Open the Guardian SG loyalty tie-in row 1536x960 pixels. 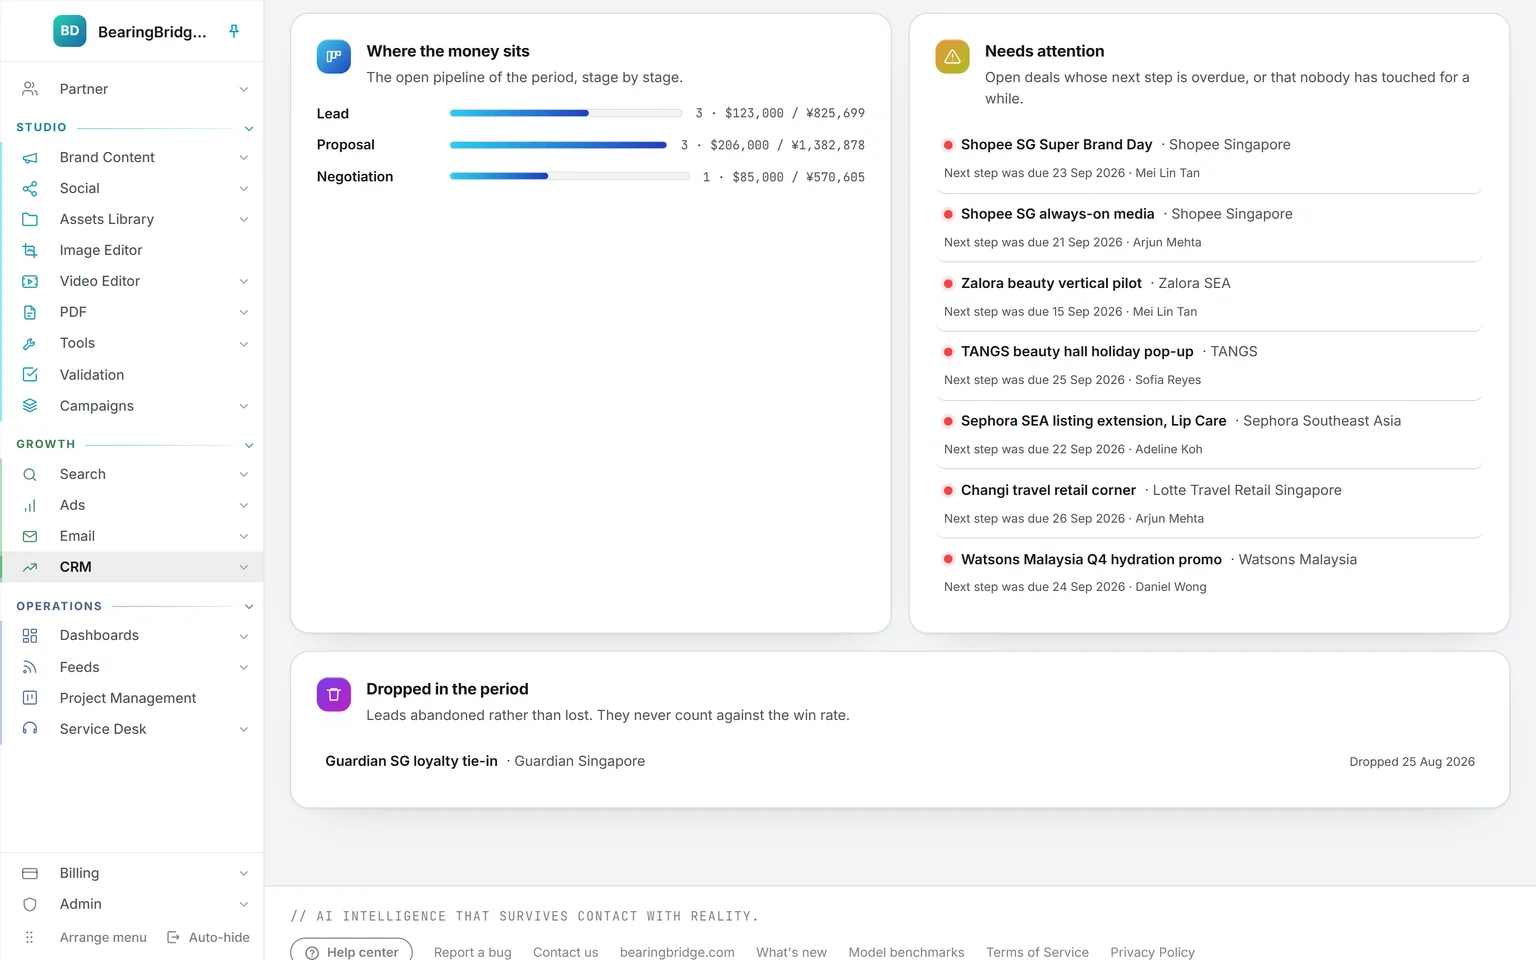(x=900, y=761)
